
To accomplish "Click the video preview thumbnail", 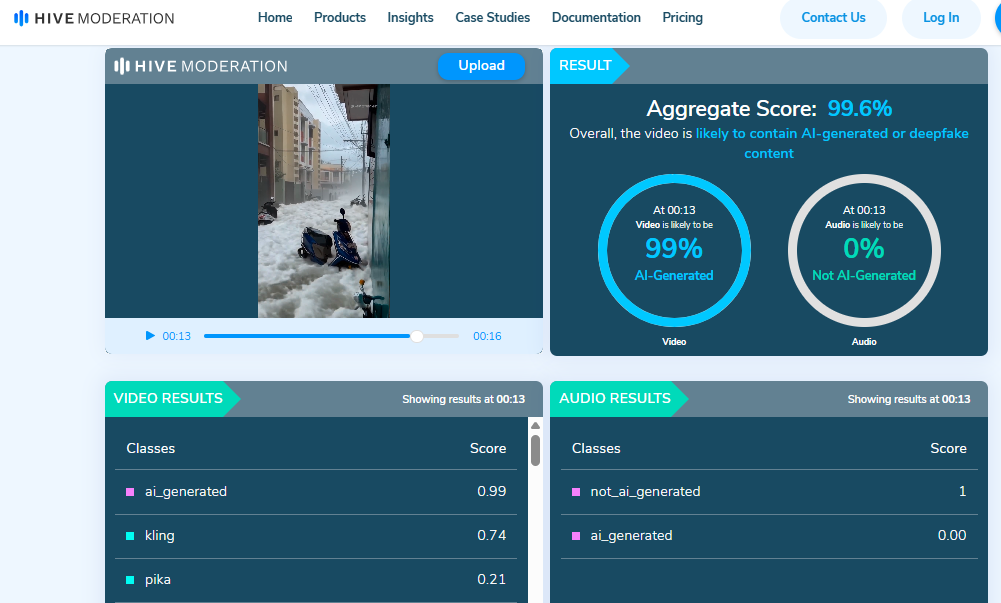I will pos(323,200).
